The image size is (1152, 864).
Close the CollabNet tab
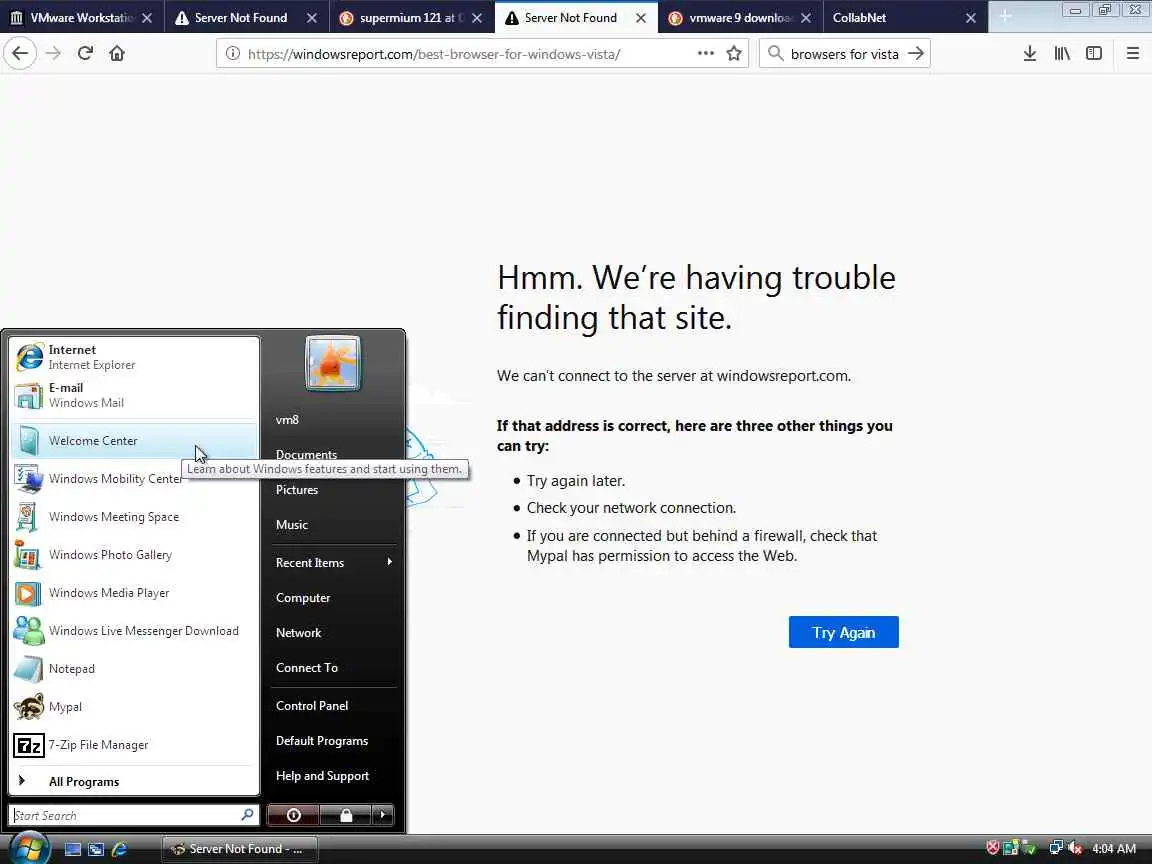coord(971,18)
